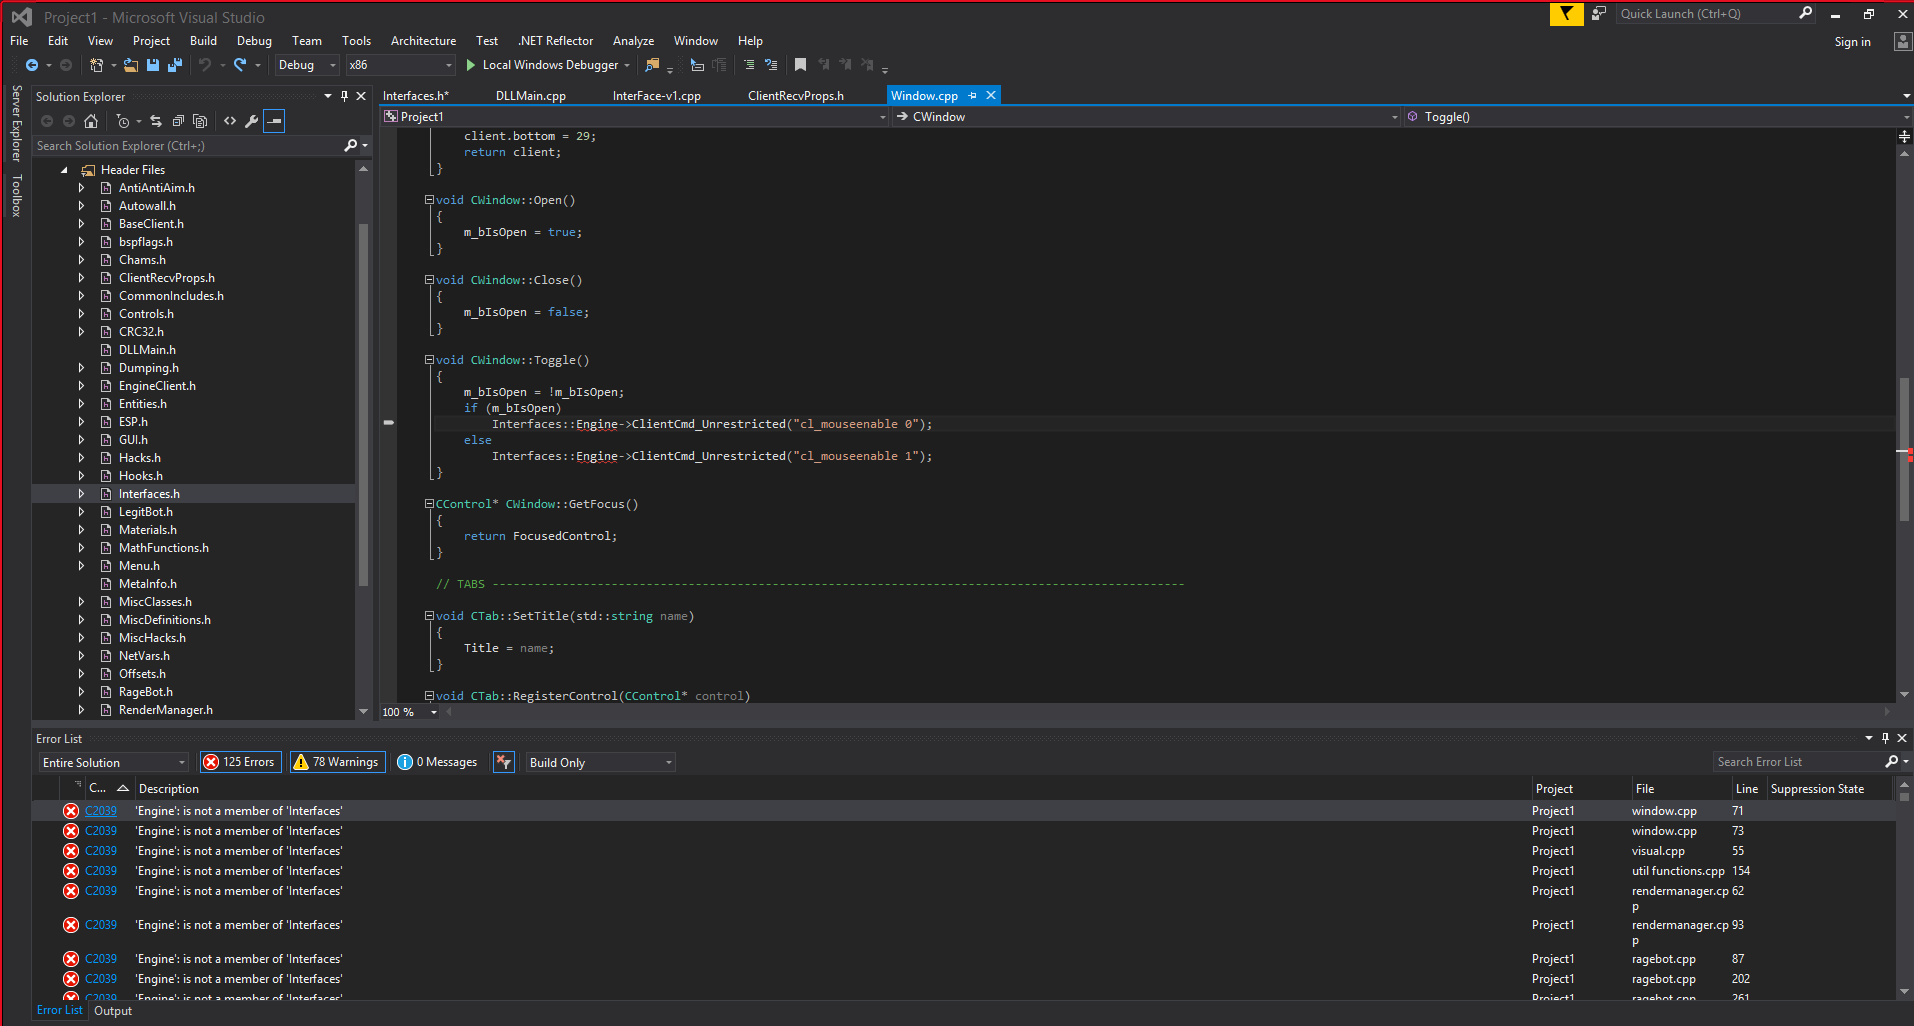Save the current file with Save icon

pos(153,65)
